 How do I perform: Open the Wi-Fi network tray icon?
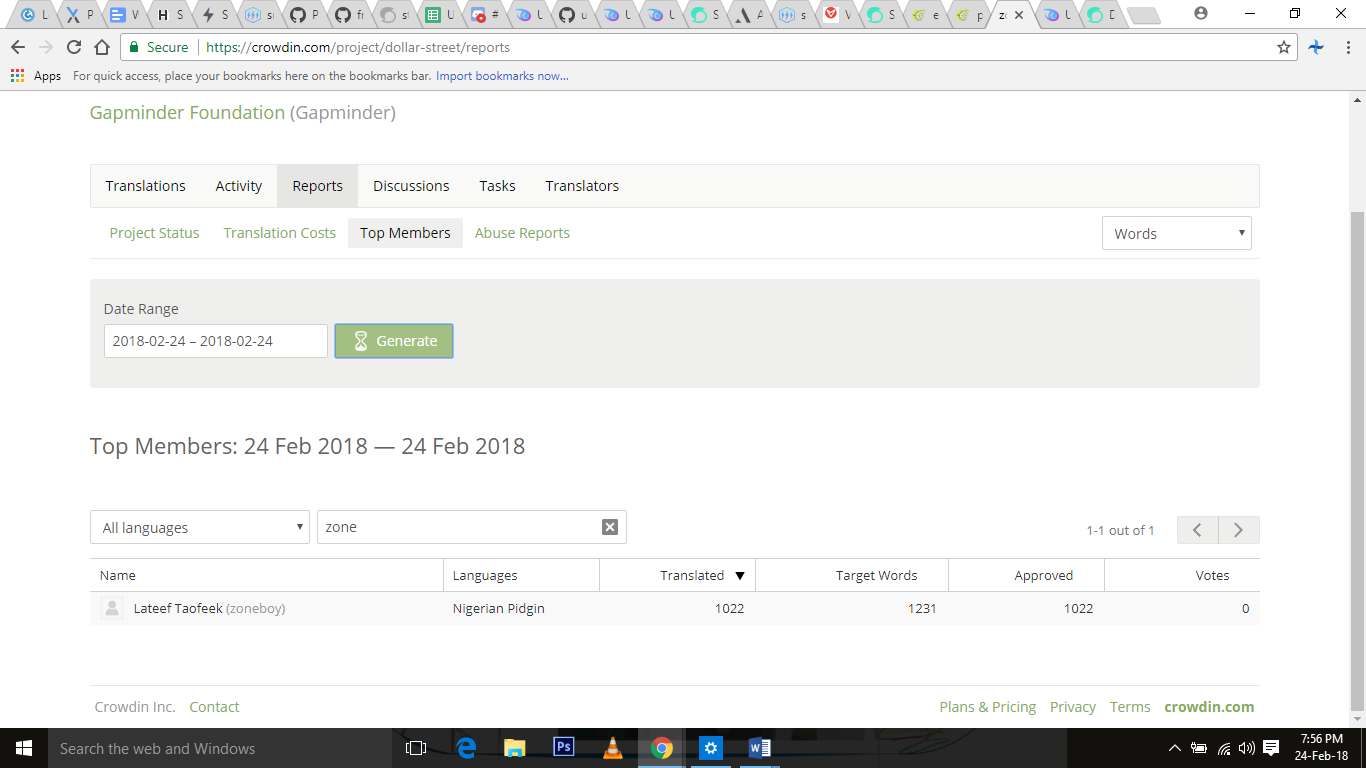click(x=1224, y=748)
